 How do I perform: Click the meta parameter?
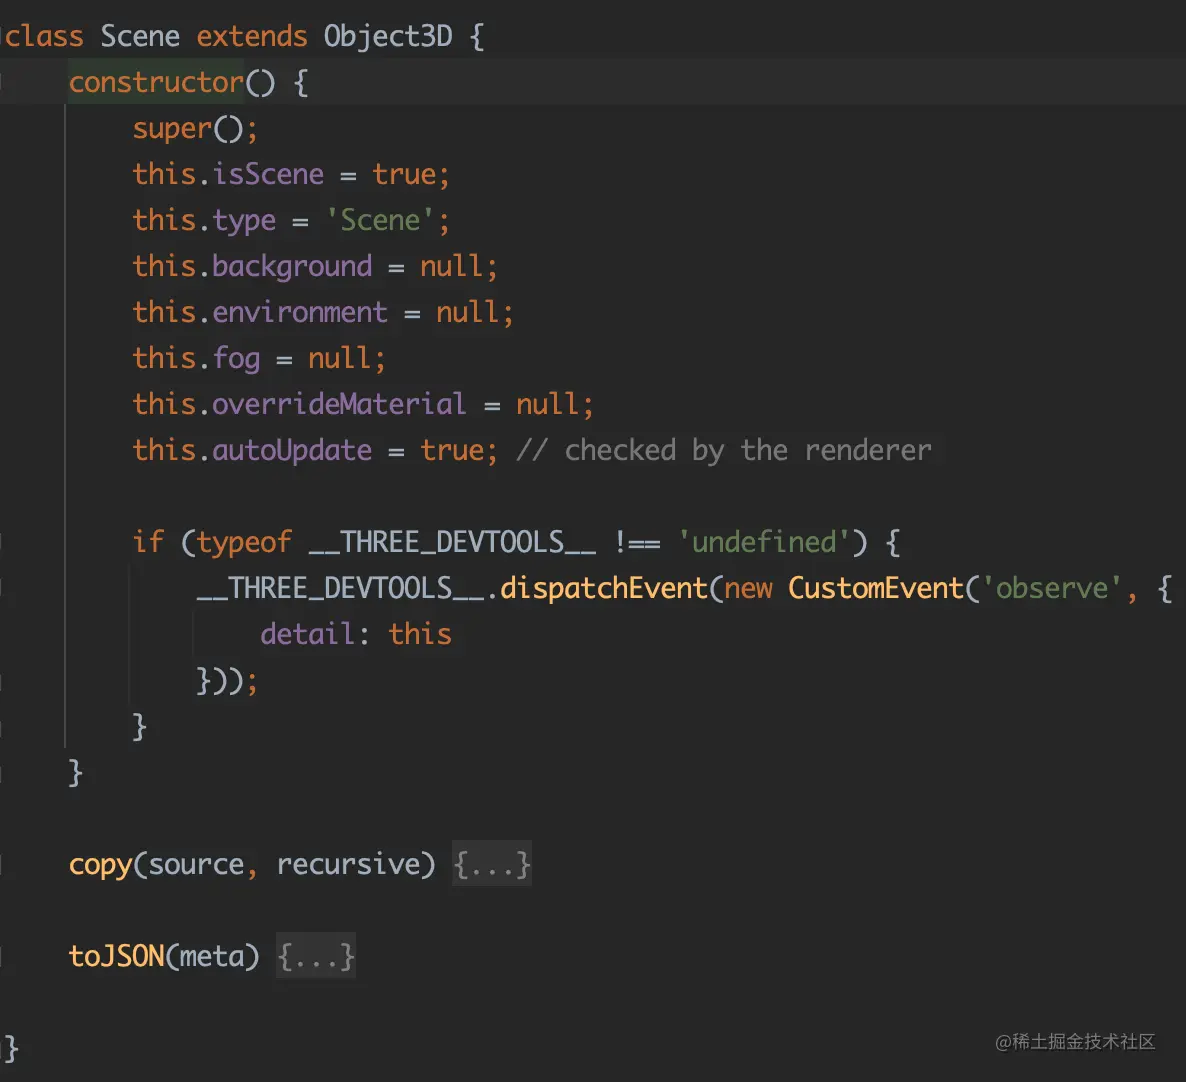coord(213,956)
